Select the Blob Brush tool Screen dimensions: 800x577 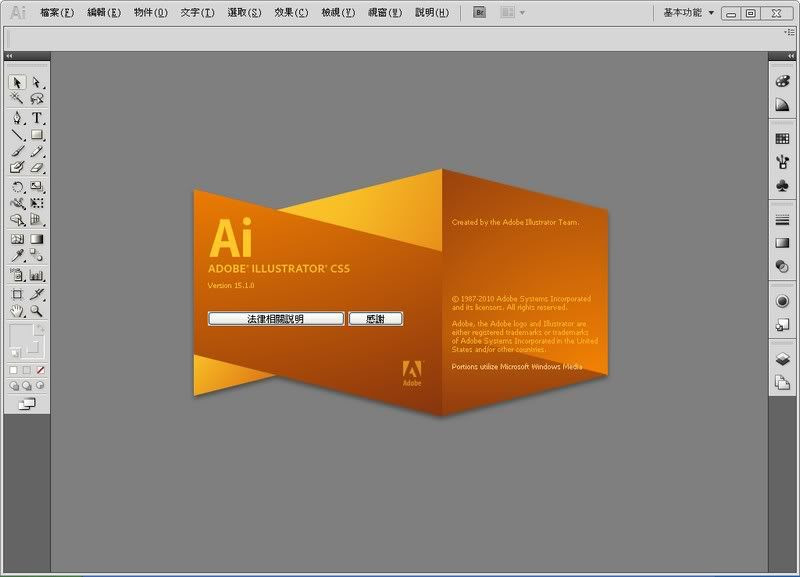coord(17,167)
